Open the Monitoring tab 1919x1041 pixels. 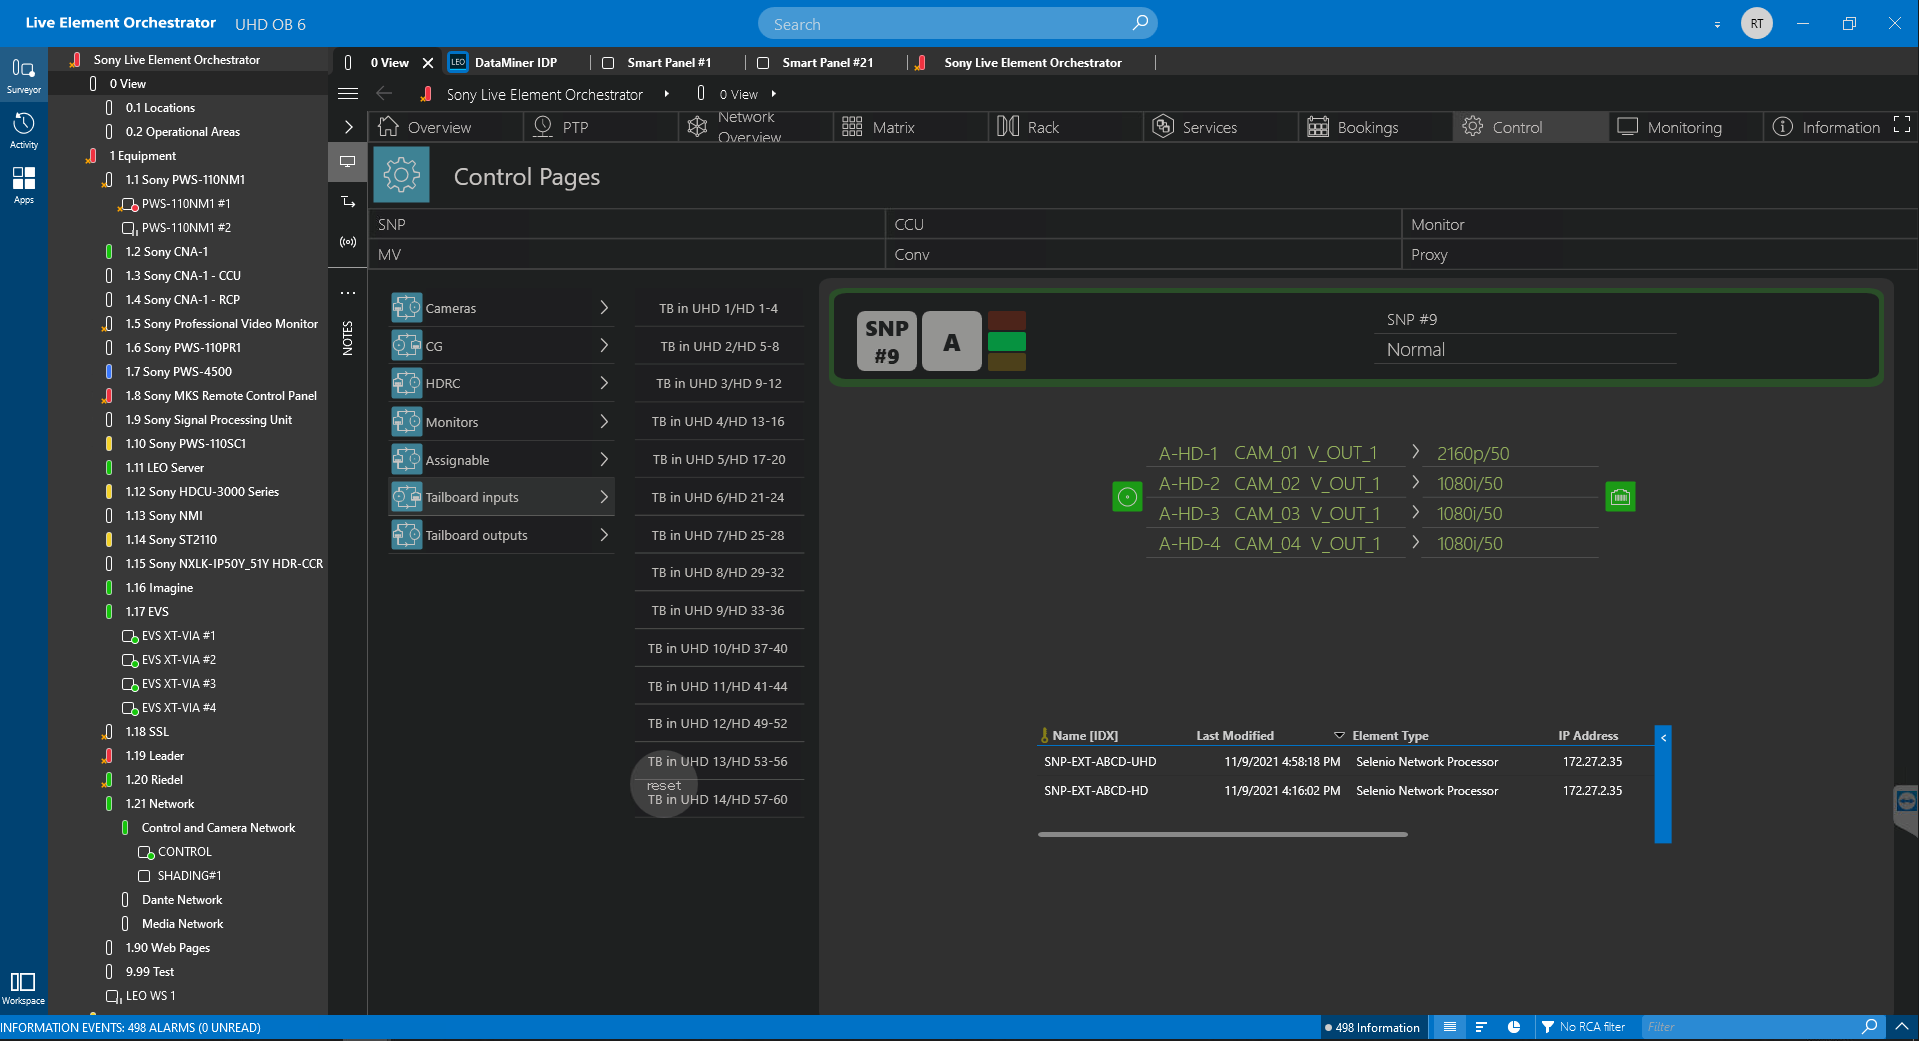[1685, 127]
